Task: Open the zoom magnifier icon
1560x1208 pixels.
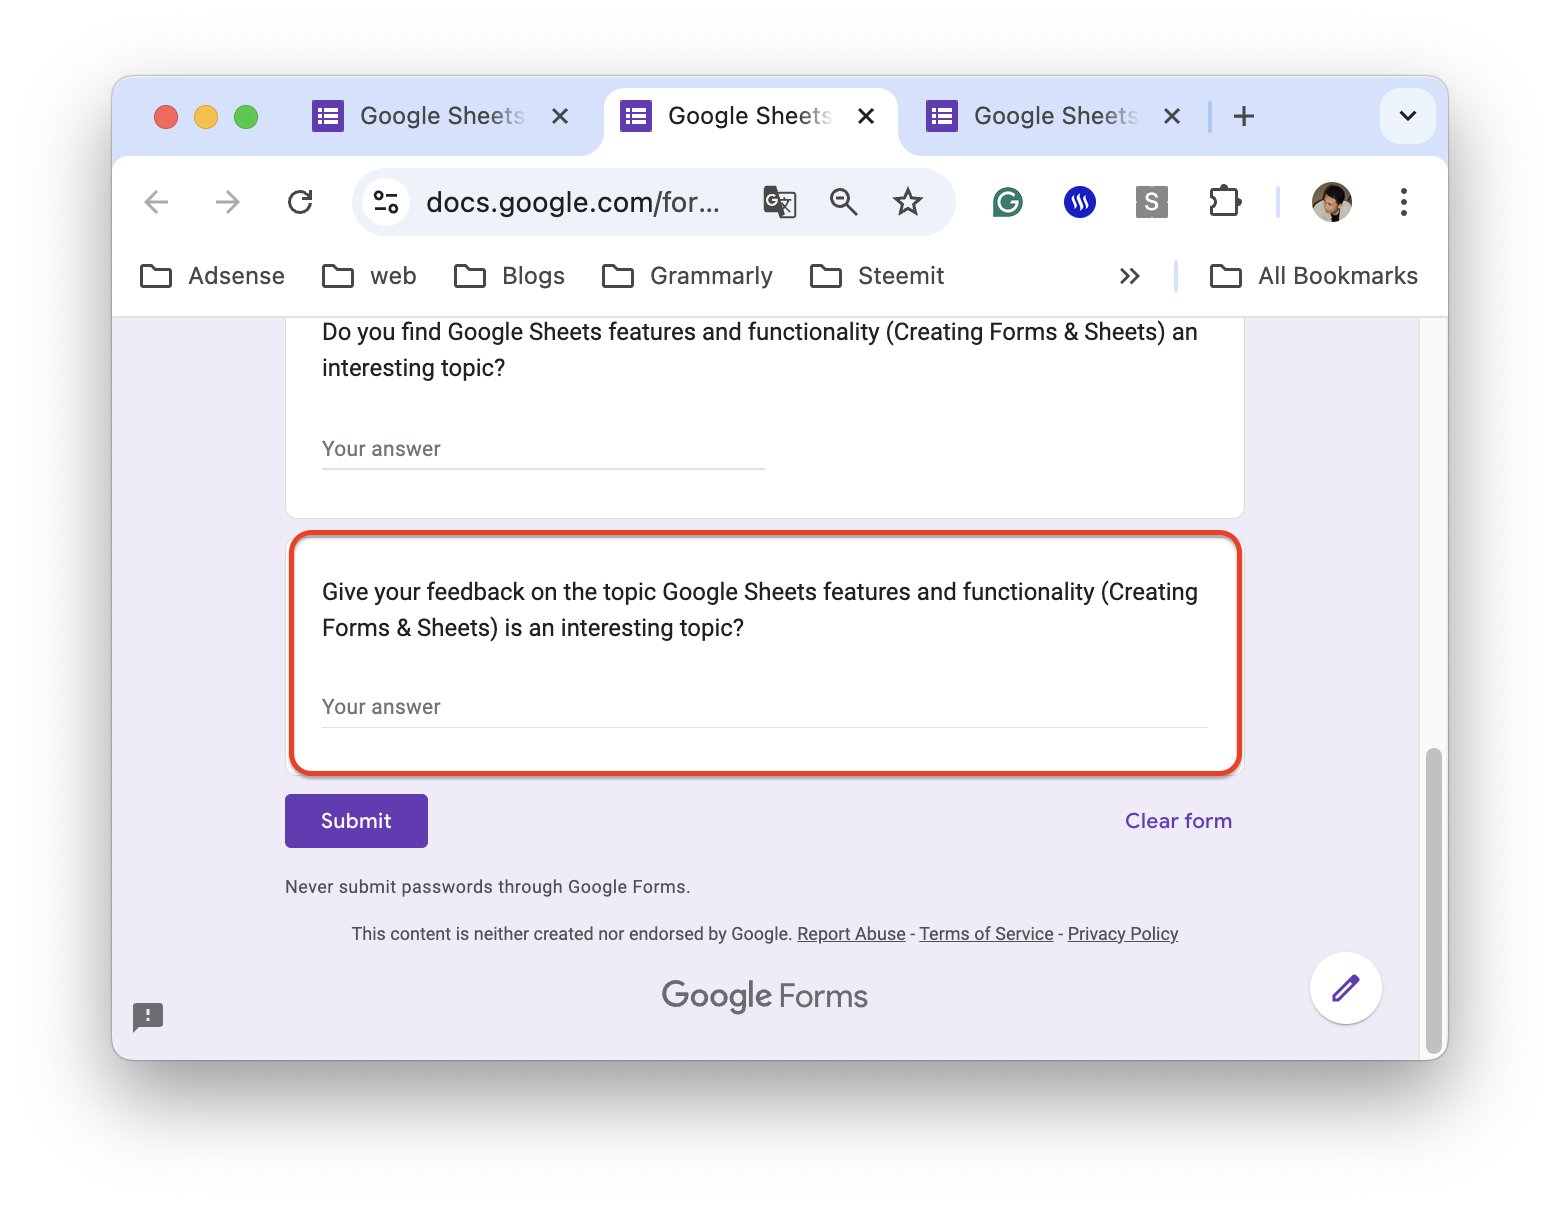Action: tap(844, 202)
